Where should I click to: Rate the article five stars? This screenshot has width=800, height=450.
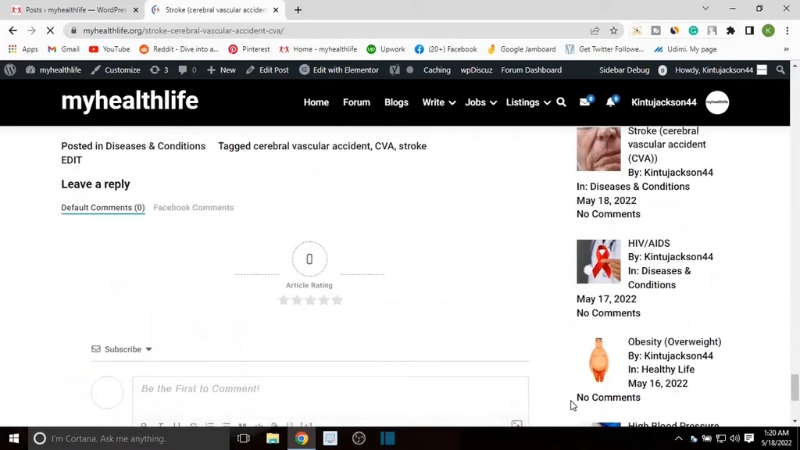337,300
